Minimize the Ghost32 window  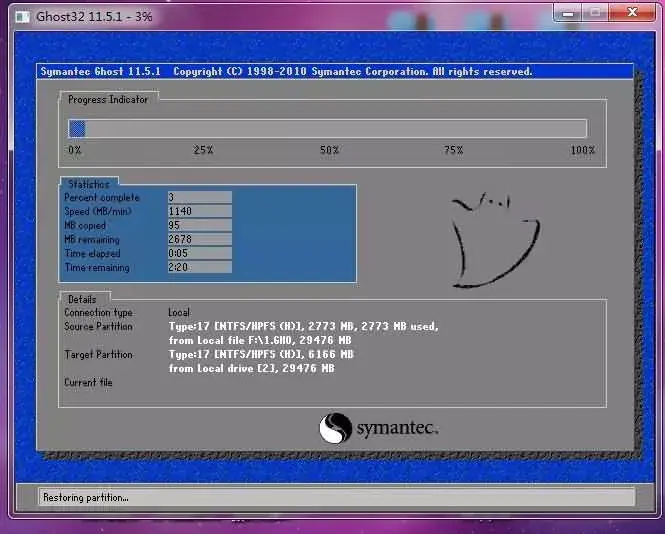point(568,13)
